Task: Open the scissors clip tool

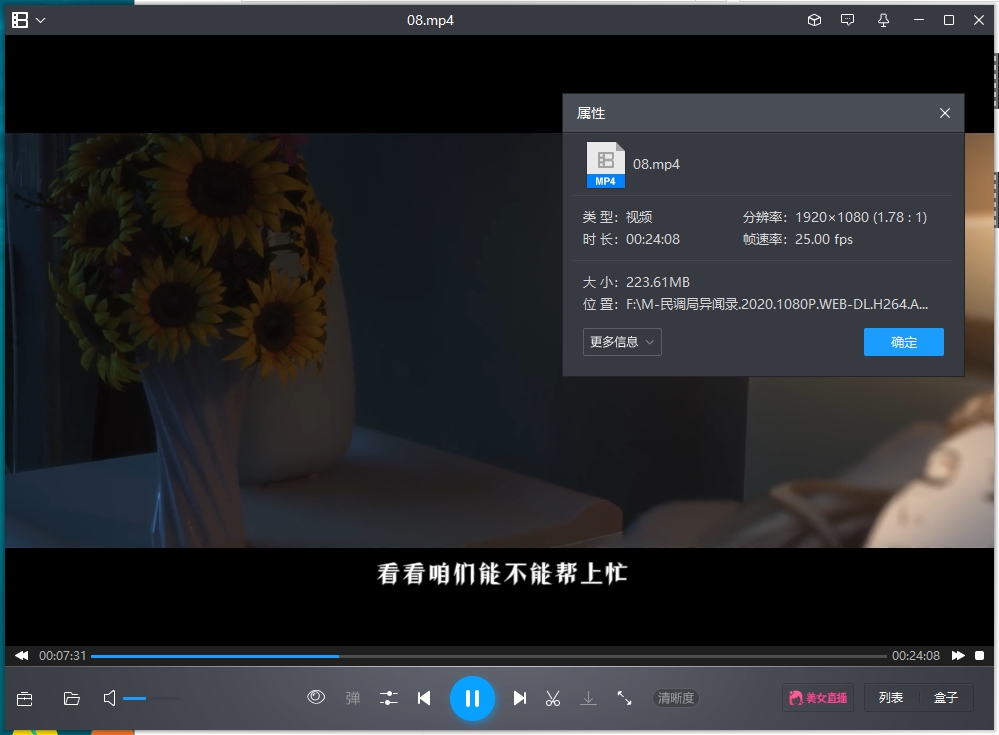Action: point(553,698)
